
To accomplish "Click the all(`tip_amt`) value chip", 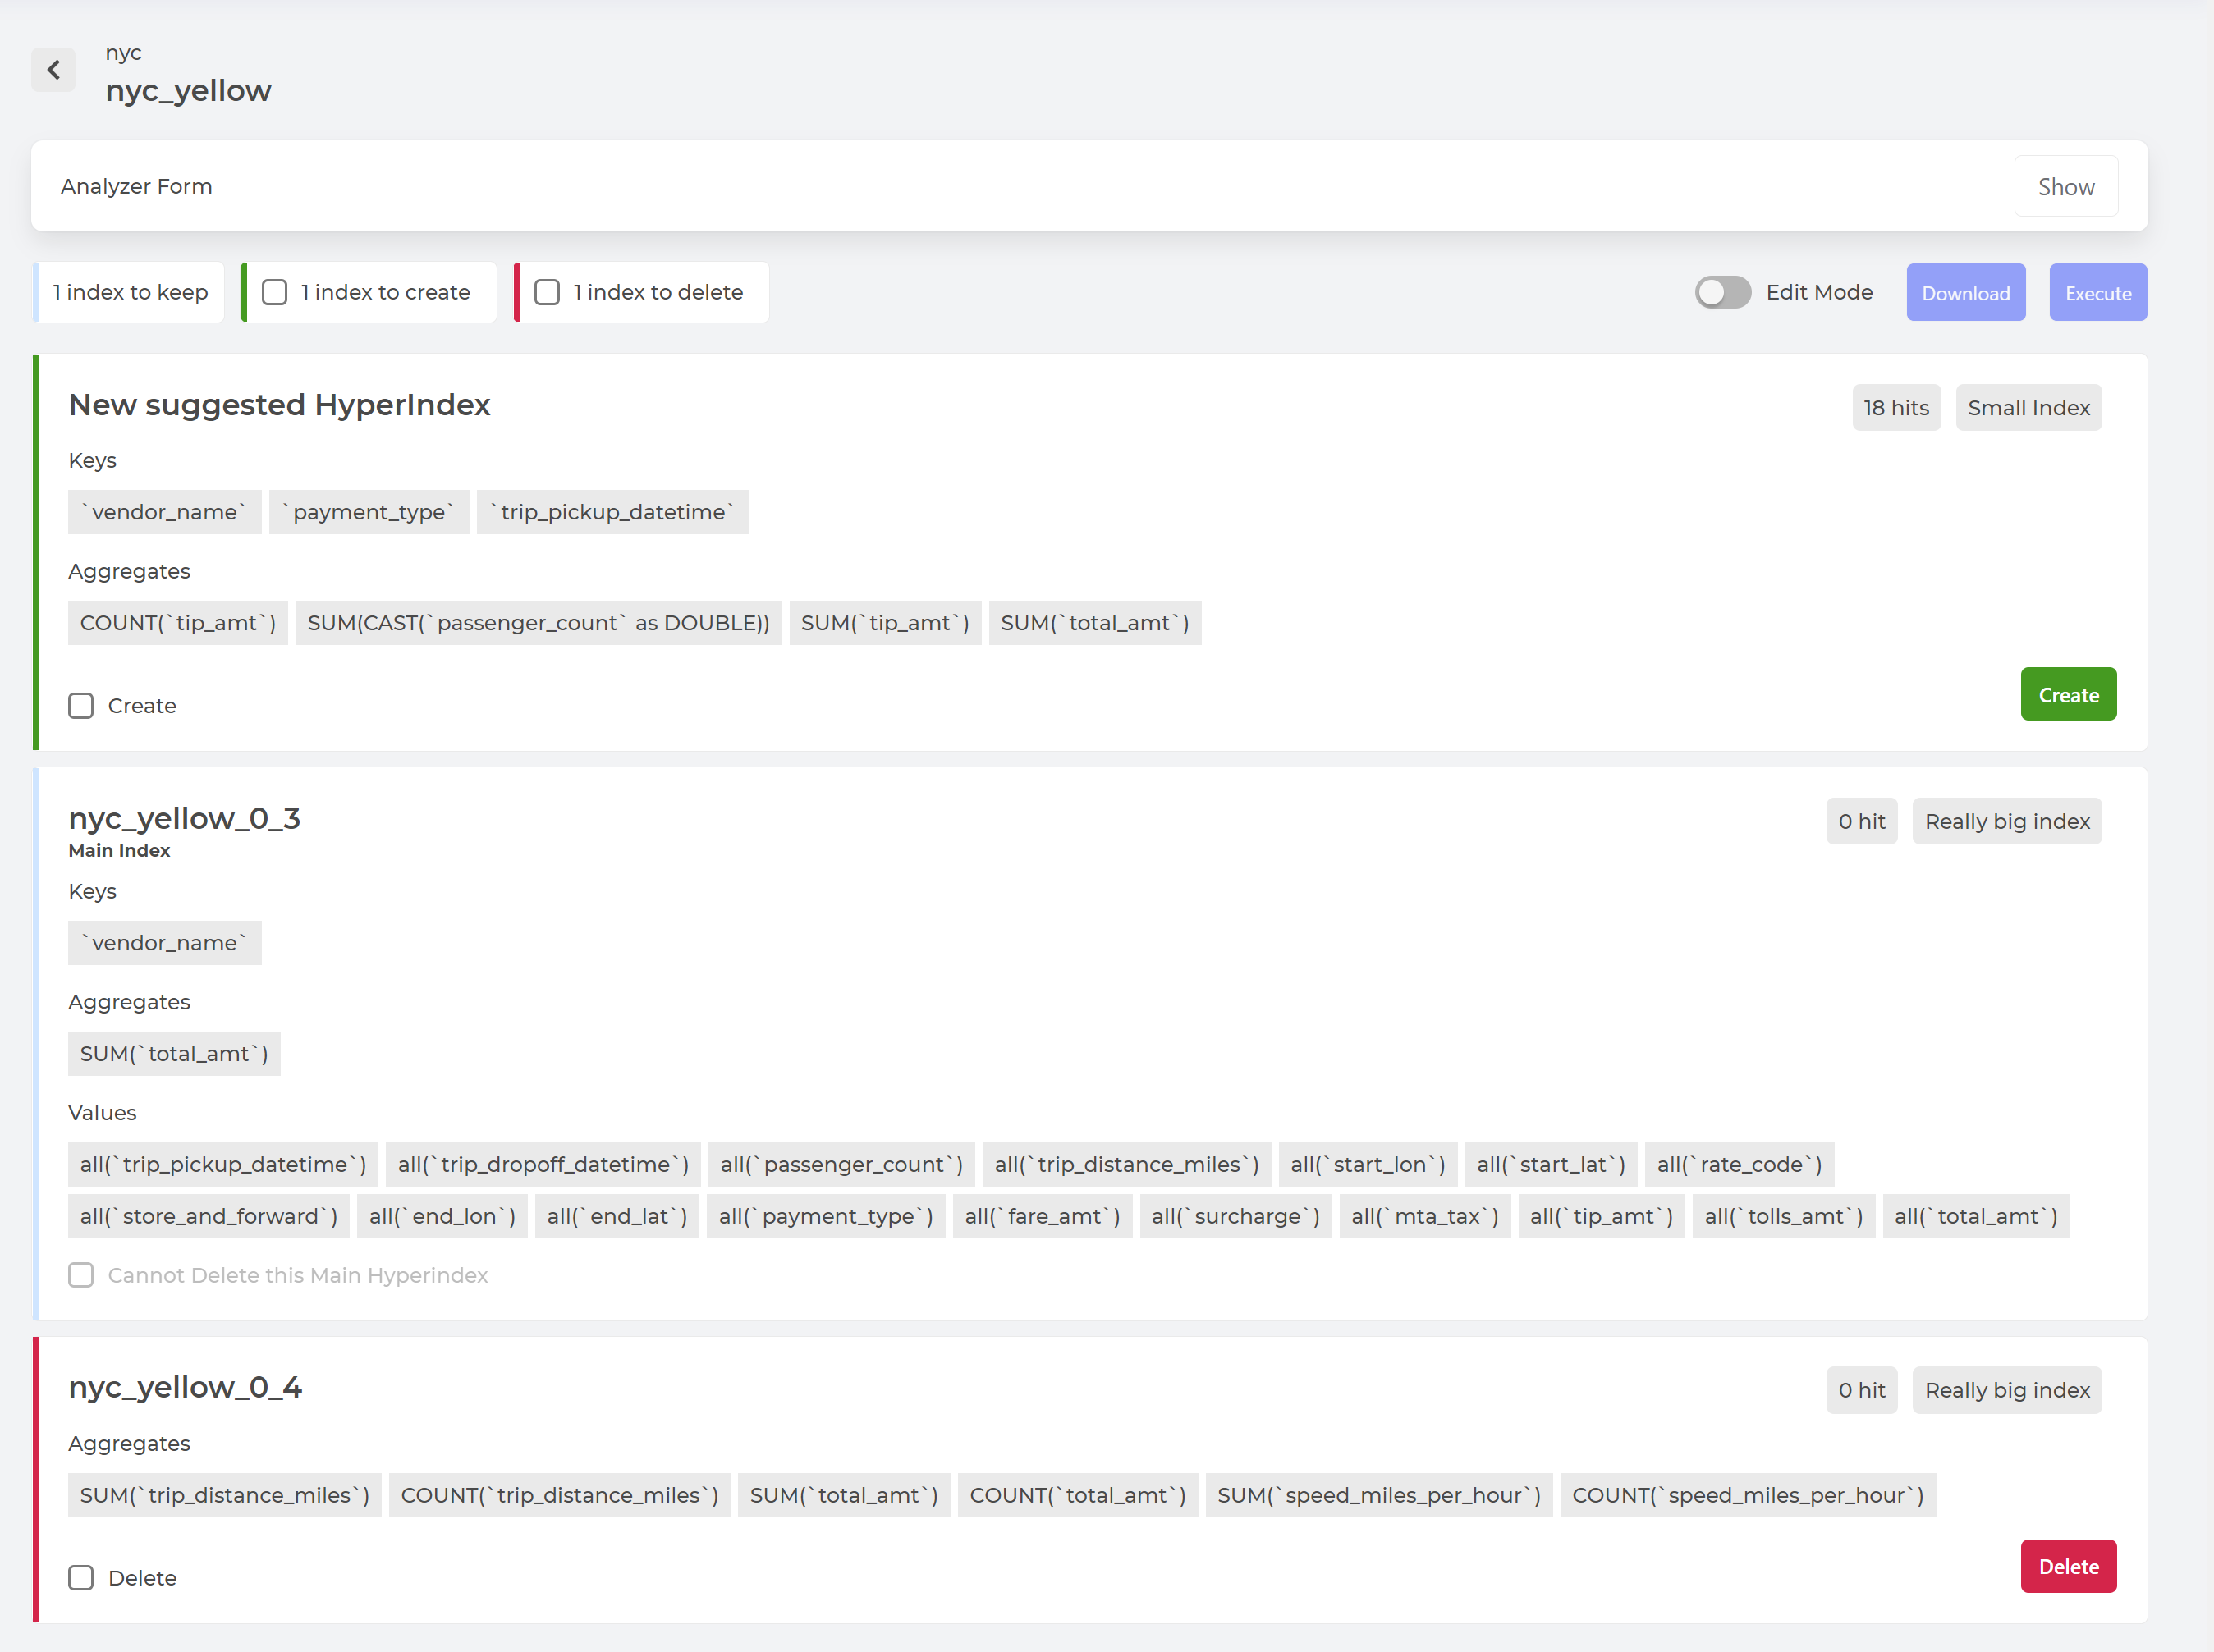I will pos(1602,1217).
